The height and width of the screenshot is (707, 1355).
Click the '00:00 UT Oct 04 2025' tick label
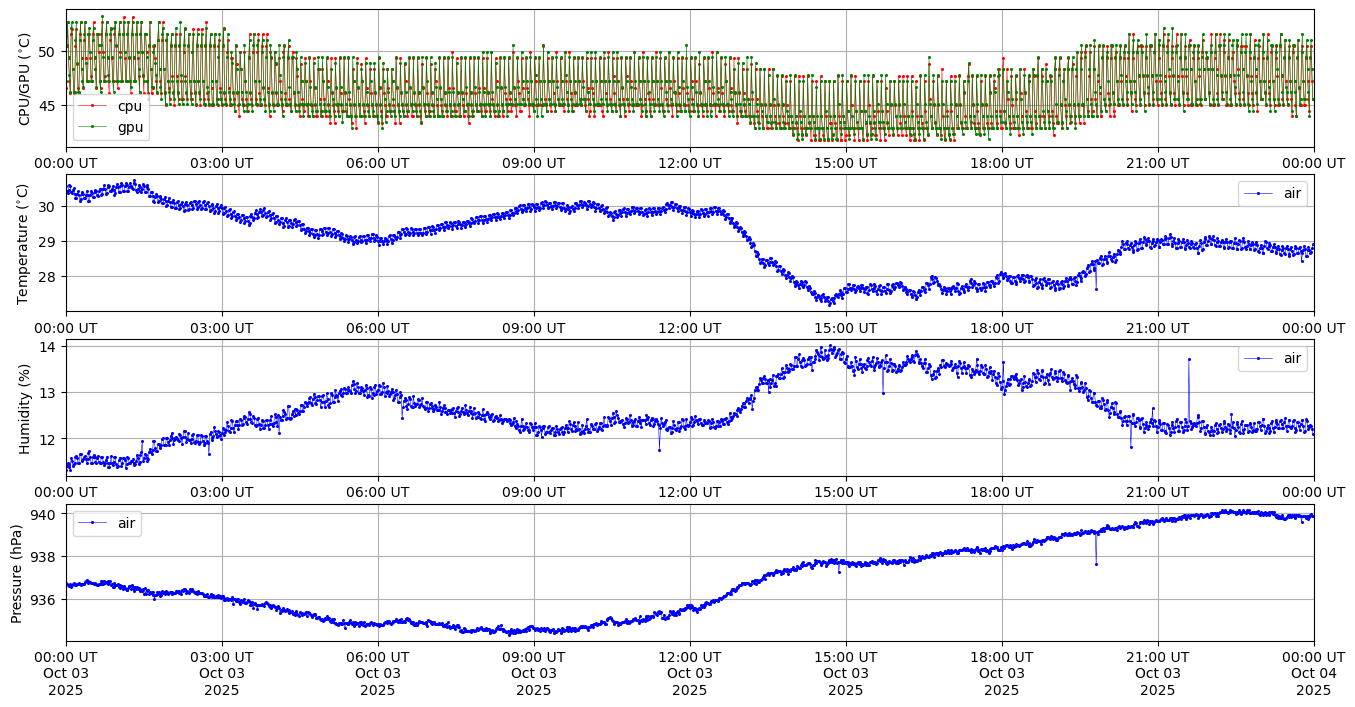1313,673
